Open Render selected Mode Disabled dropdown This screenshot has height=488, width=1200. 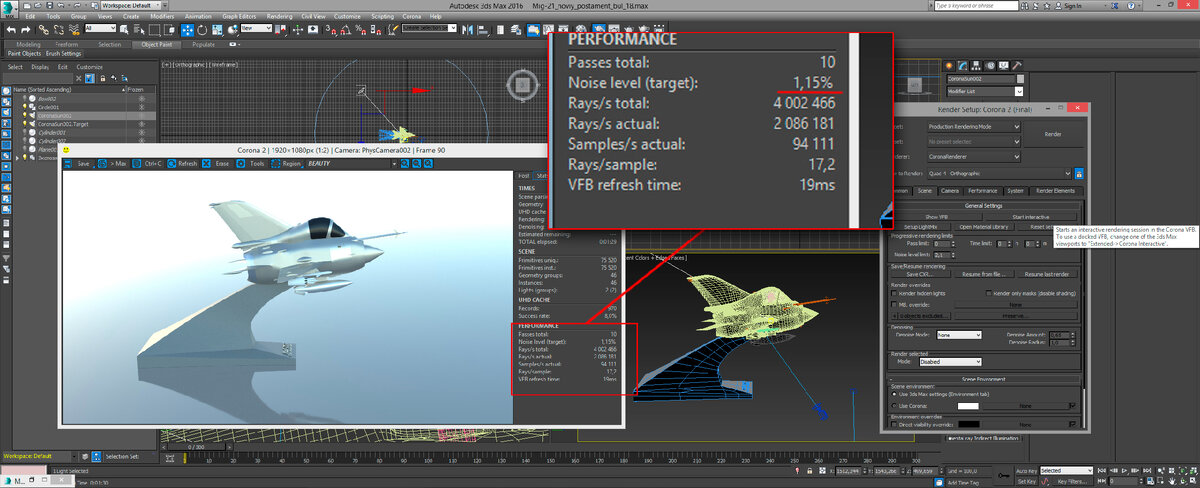click(x=950, y=362)
